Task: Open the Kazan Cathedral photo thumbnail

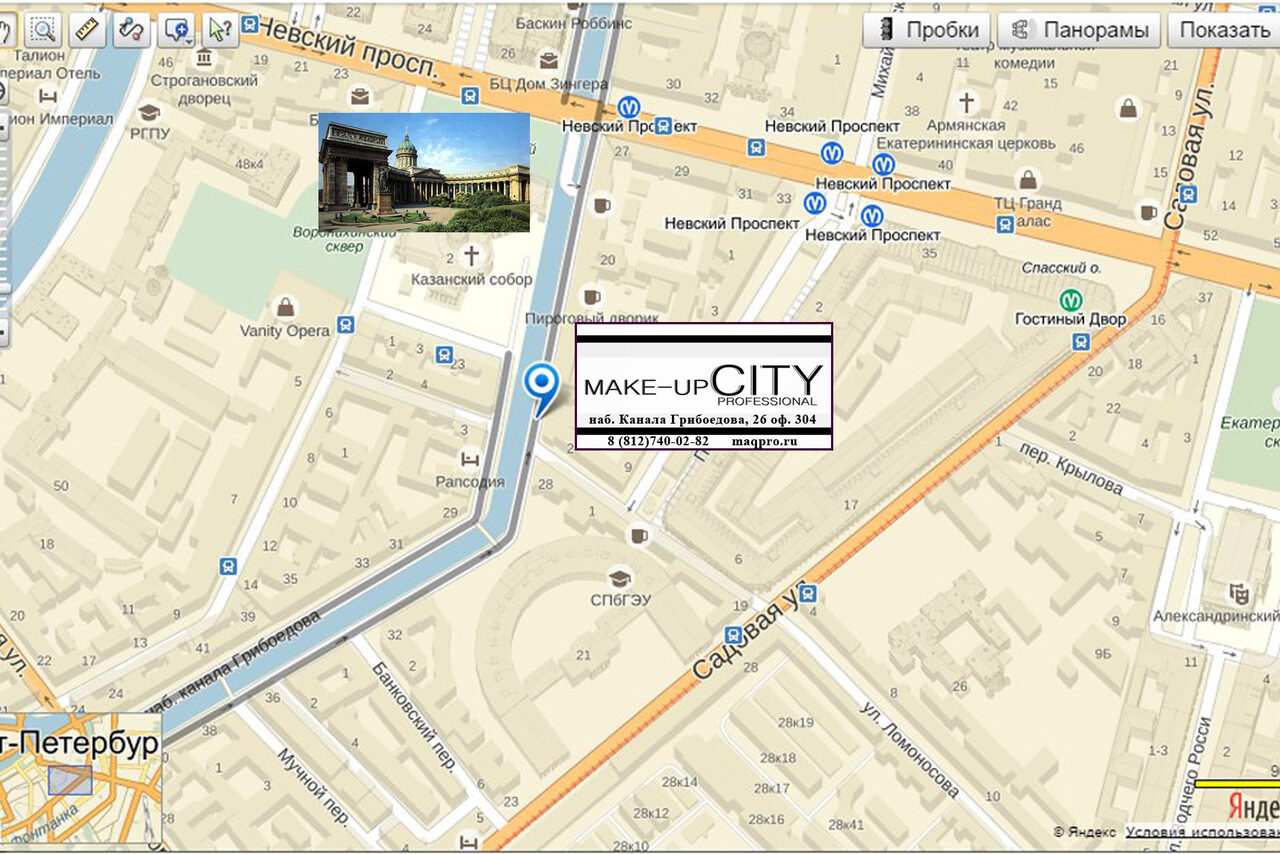Action: point(424,172)
